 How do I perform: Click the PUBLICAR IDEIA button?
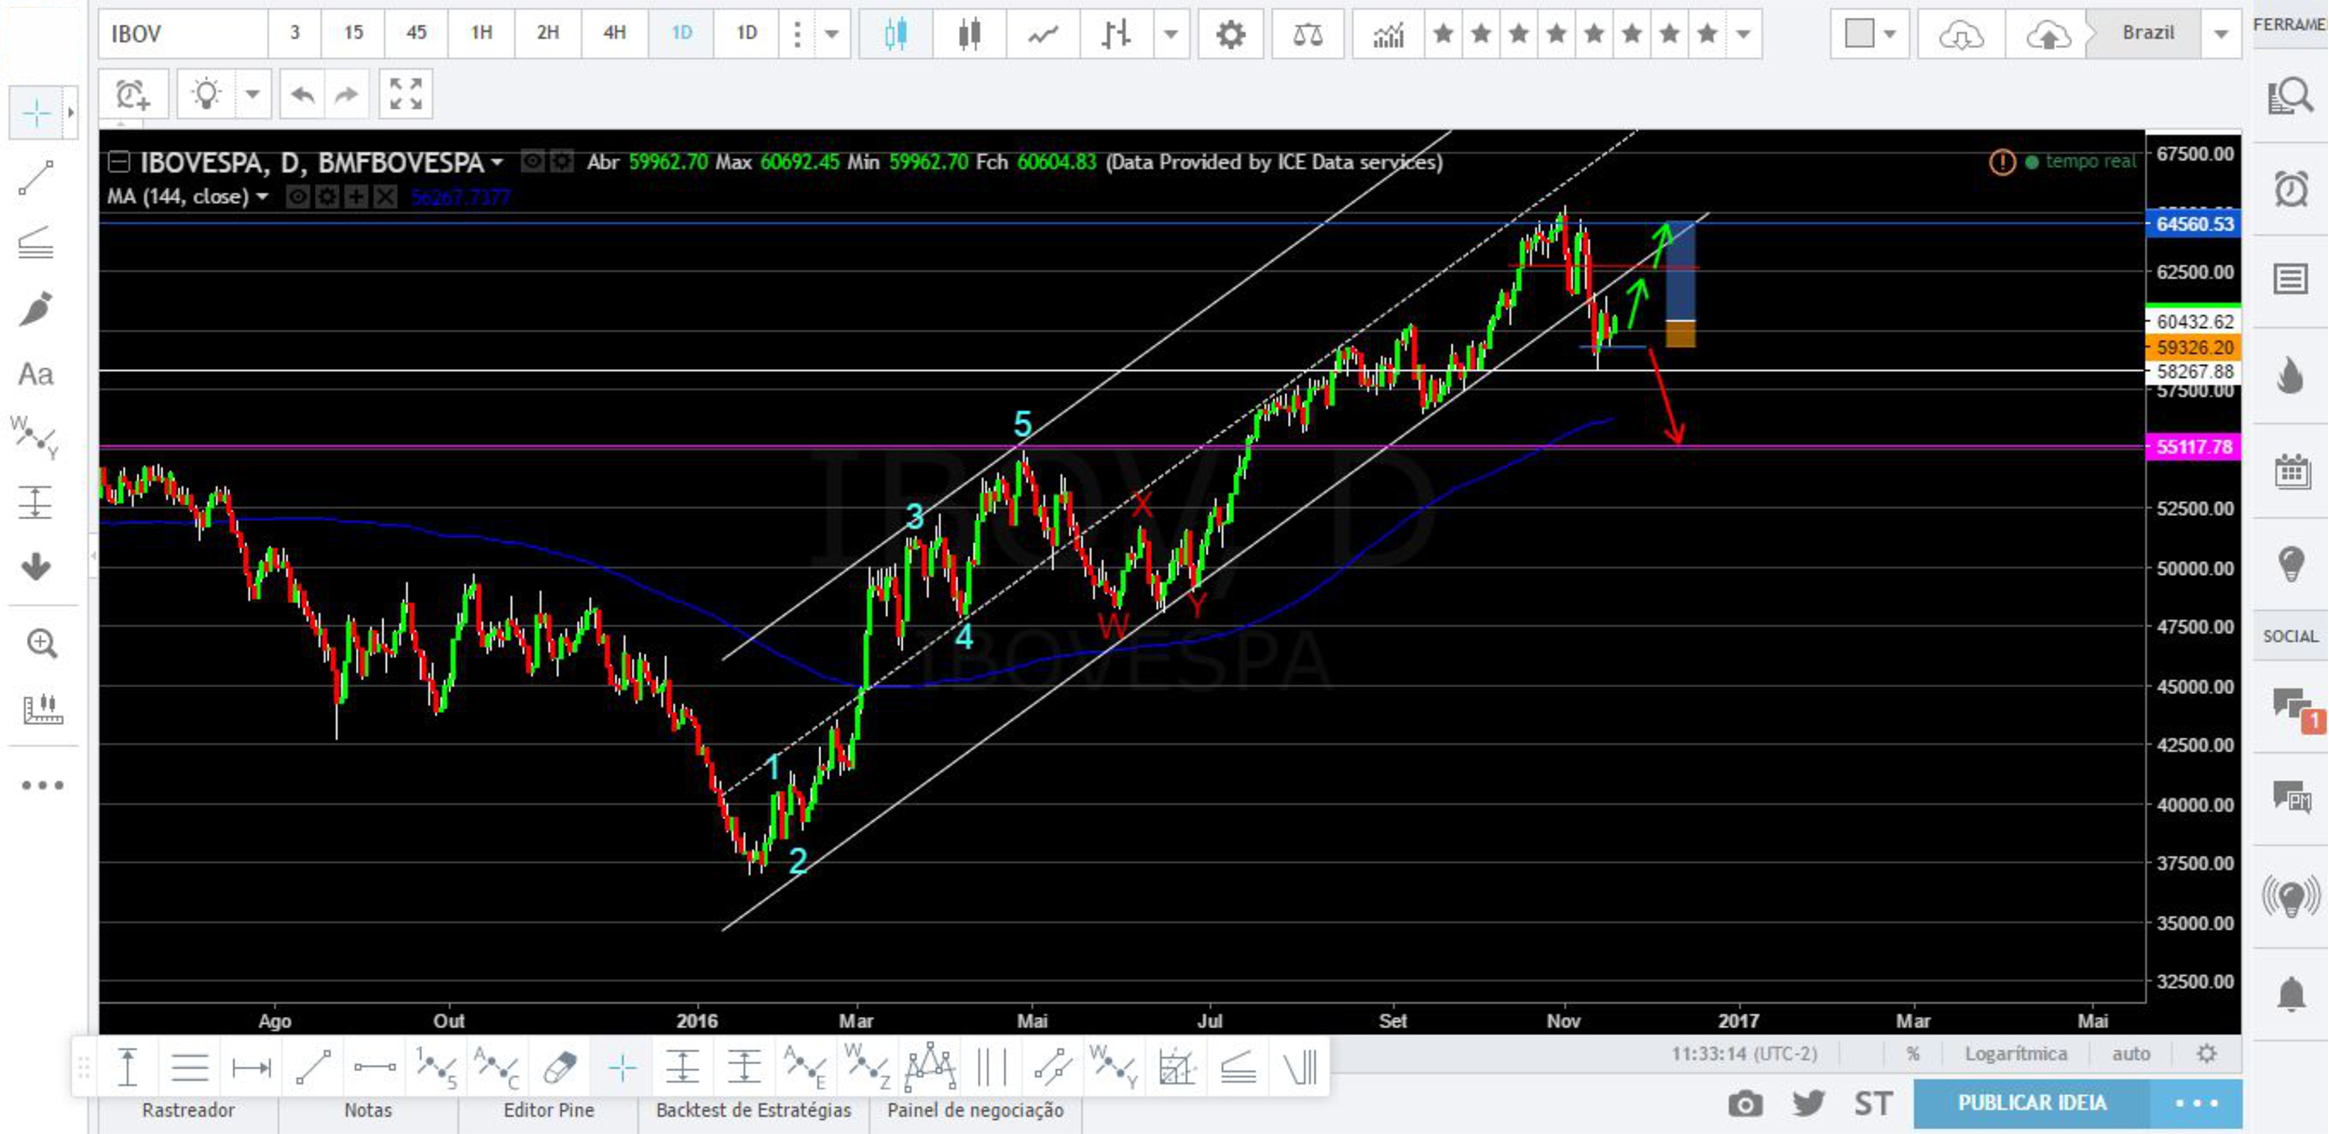coord(2031,1103)
